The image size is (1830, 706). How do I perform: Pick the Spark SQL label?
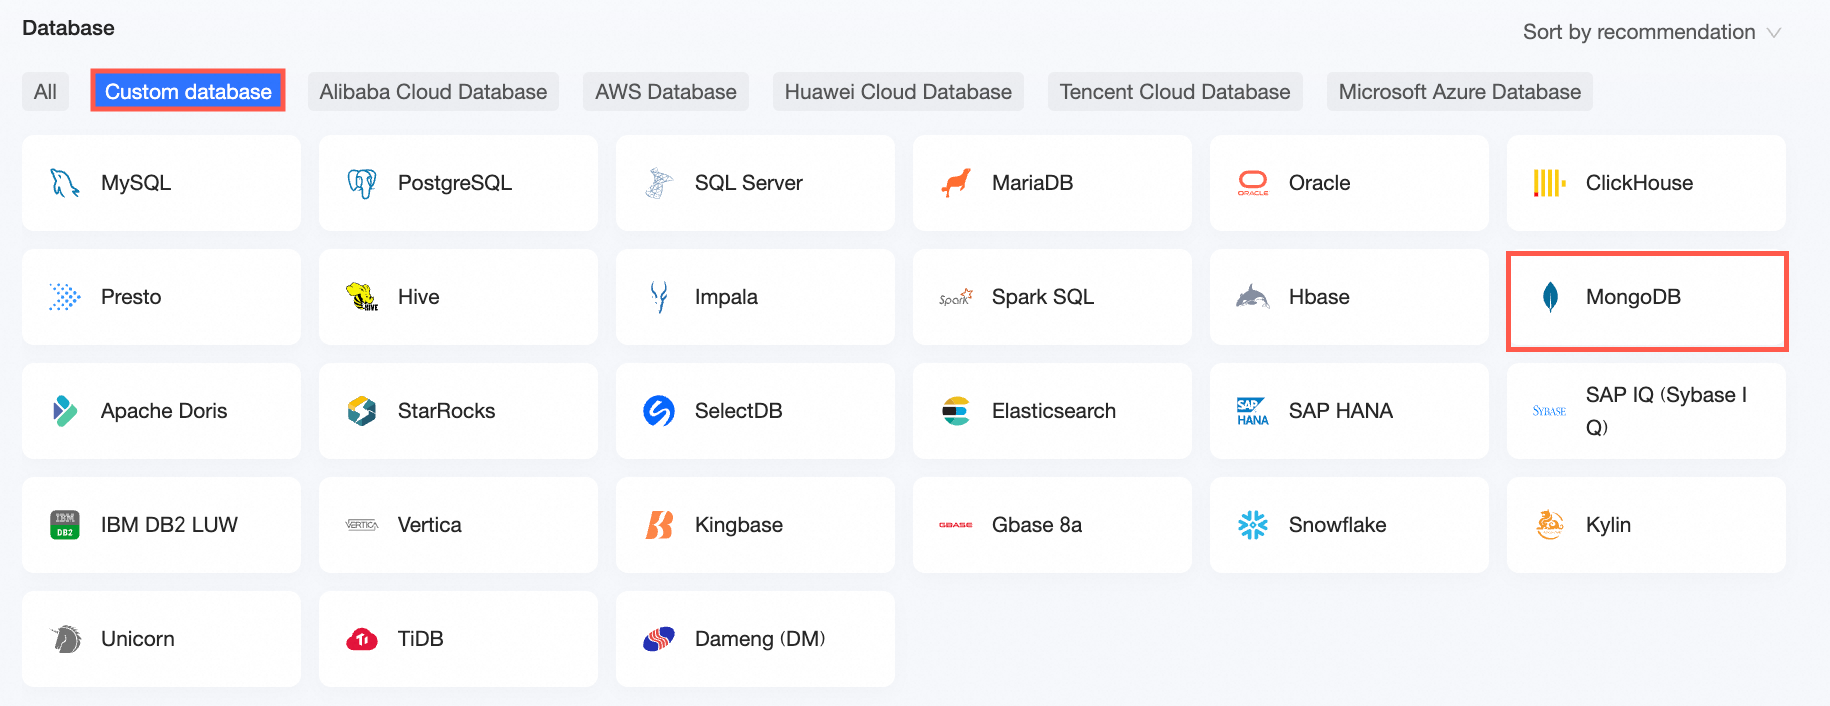click(1043, 297)
